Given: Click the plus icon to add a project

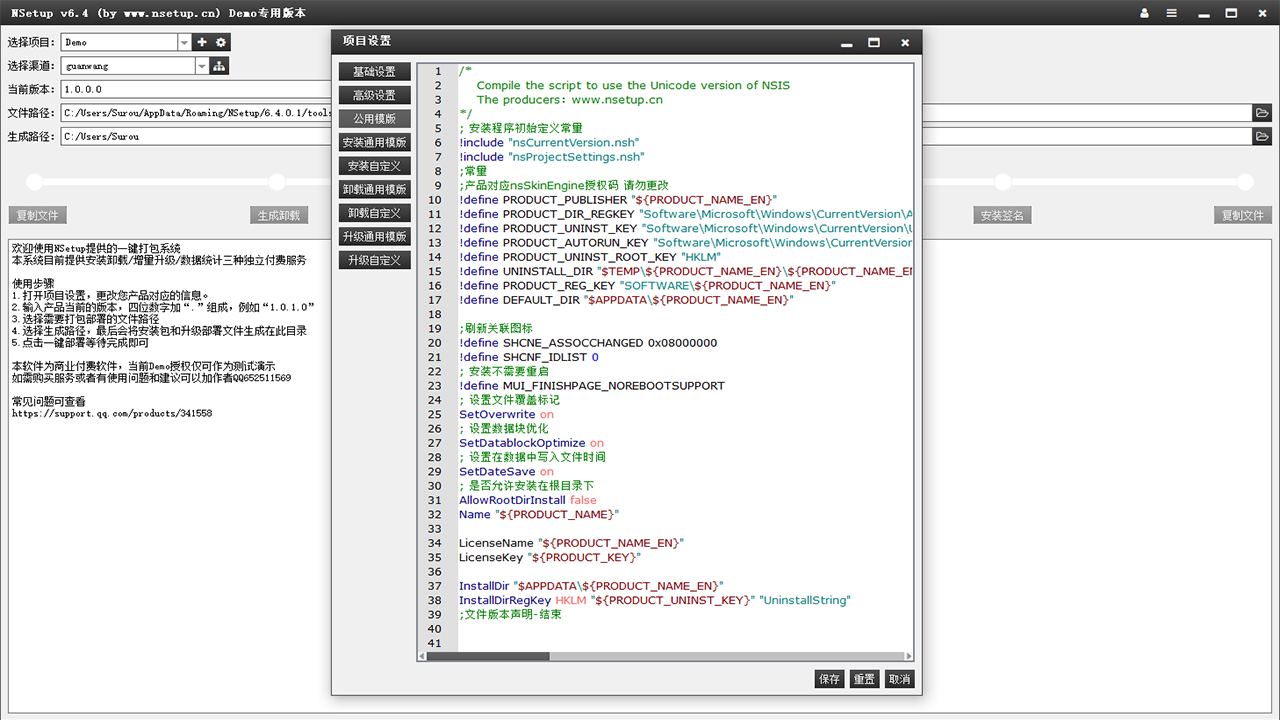Looking at the screenshot, I should click(202, 42).
